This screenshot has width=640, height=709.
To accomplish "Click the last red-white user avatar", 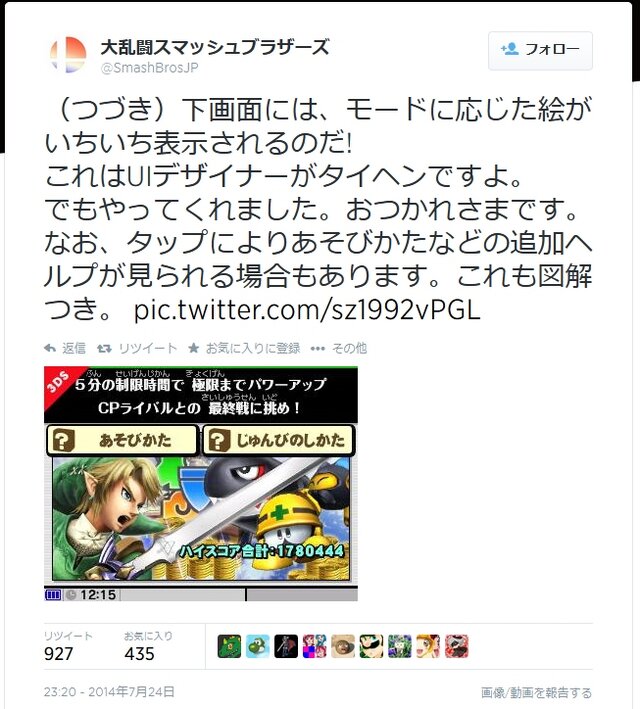I will tap(456, 646).
